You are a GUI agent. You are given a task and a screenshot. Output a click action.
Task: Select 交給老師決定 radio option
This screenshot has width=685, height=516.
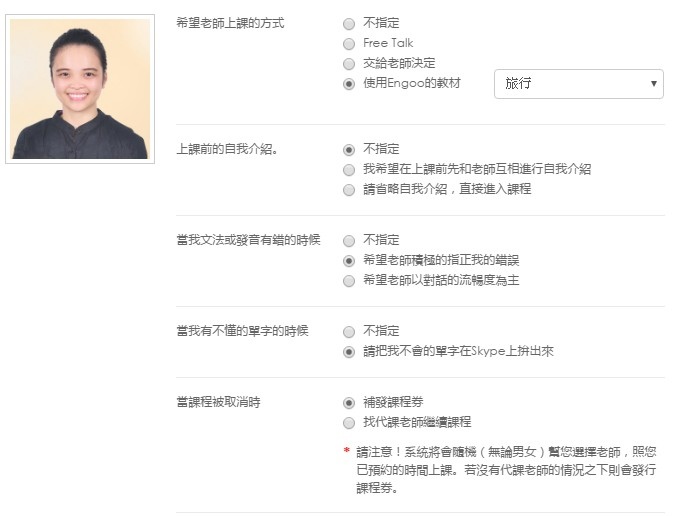click(349, 64)
